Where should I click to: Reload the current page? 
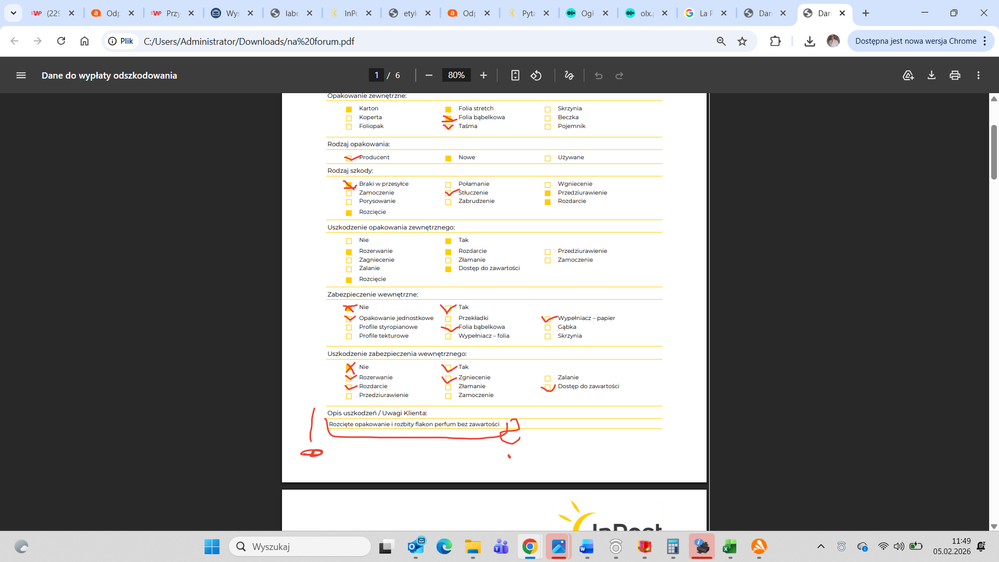click(61, 41)
